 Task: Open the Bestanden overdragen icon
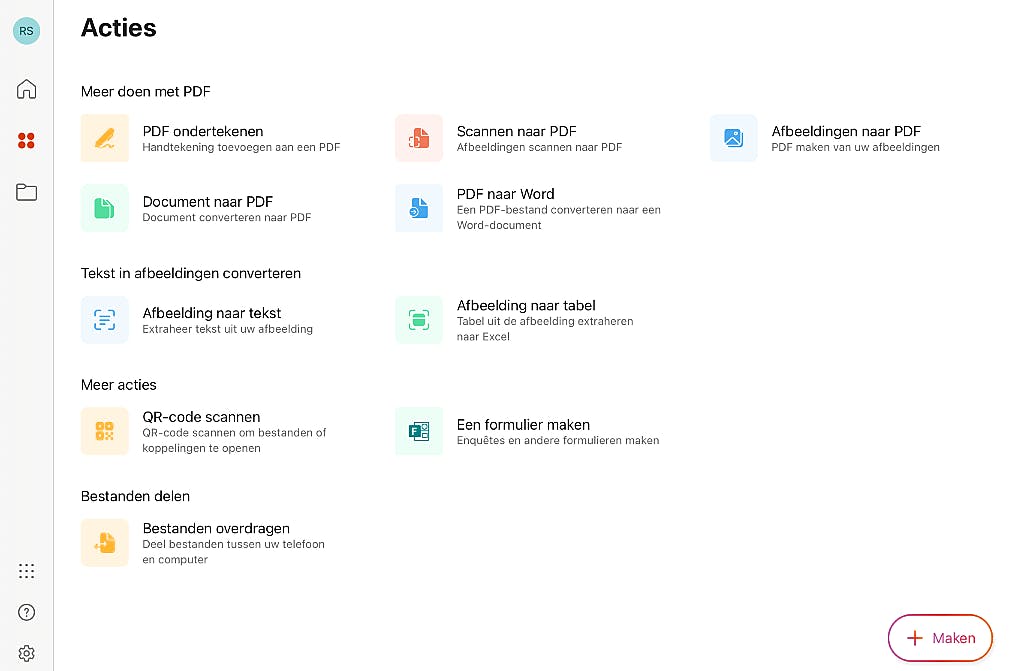105,543
